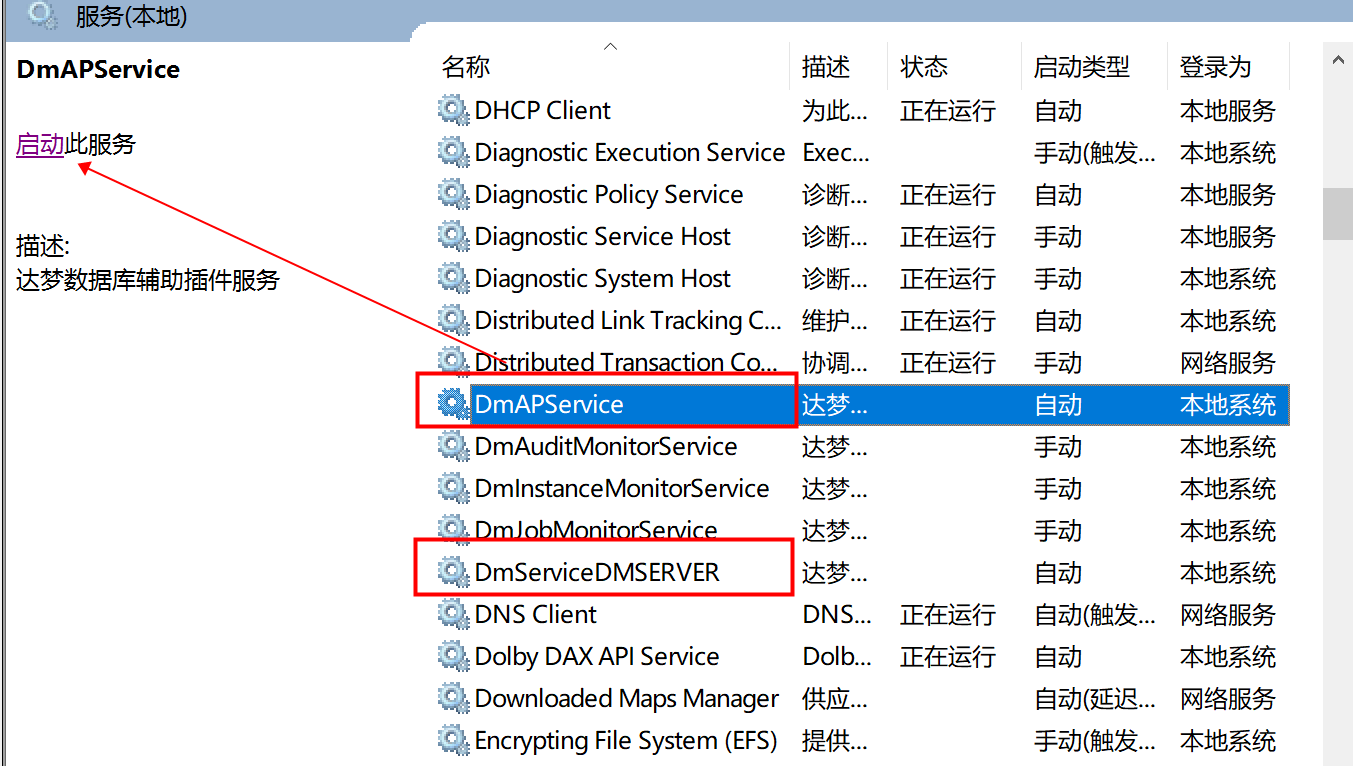This screenshot has height=766, width=1353.
Task: Click the gear icon beside Diagnostic Service Host
Action: point(454,236)
